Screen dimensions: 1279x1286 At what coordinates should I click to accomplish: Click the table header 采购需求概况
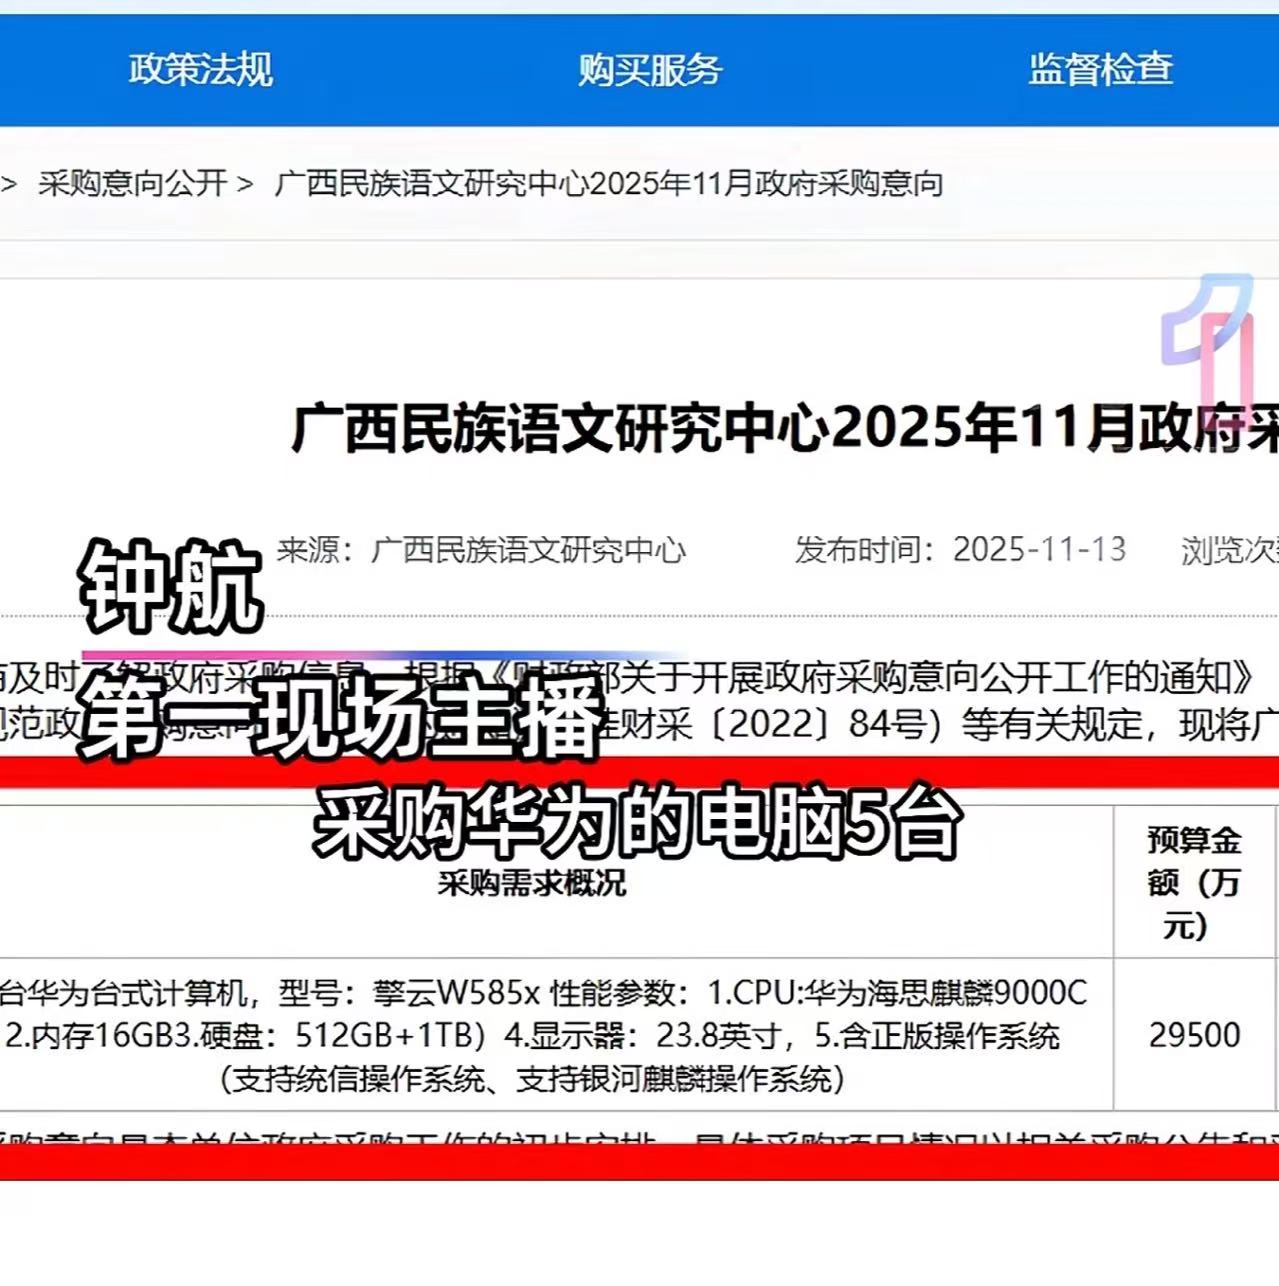pyautogui.click(x=532, y=882)
